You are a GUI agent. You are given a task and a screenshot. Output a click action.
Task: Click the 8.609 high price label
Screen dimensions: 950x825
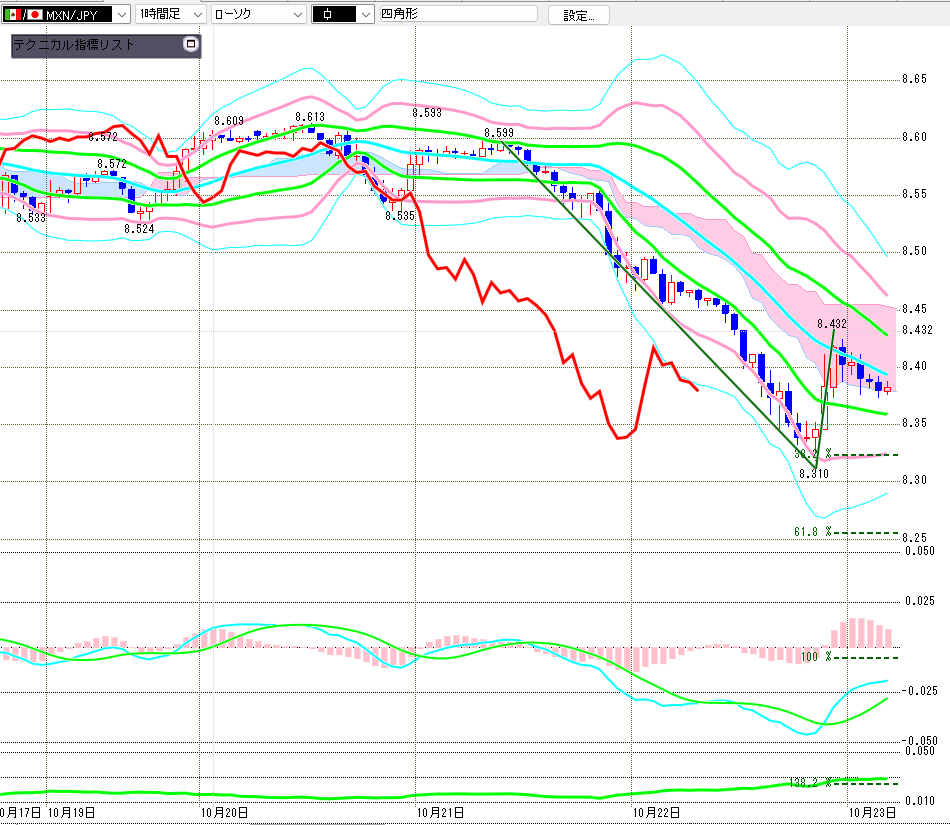[228, 121]
